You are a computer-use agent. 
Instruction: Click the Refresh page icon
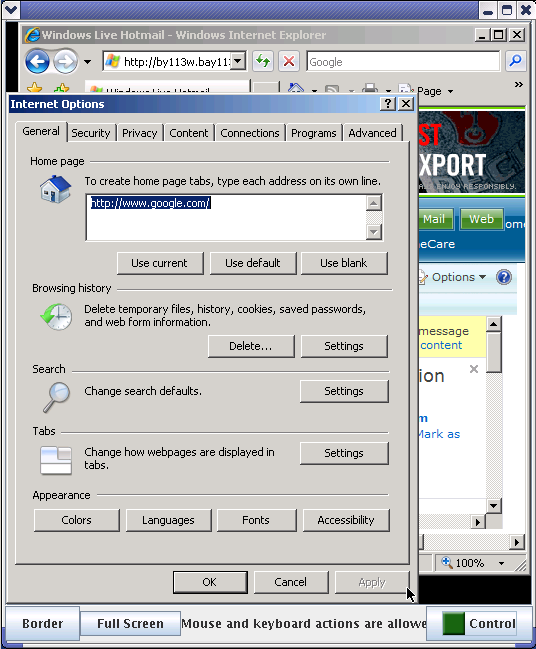[x=263, y=62]
